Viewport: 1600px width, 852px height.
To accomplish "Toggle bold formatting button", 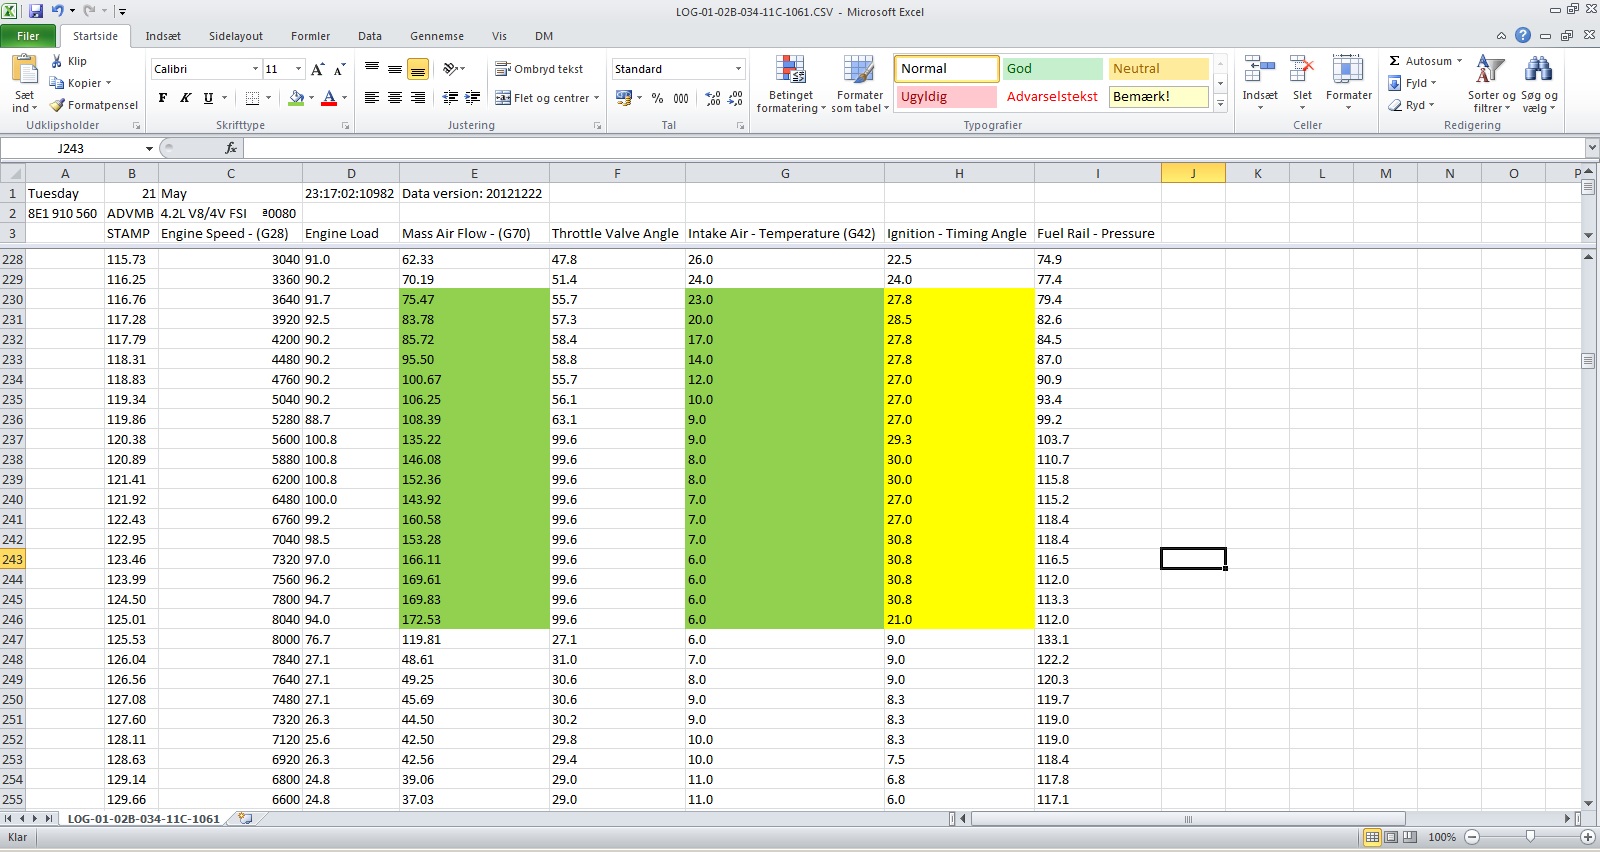I will click(x=163, y=98).
